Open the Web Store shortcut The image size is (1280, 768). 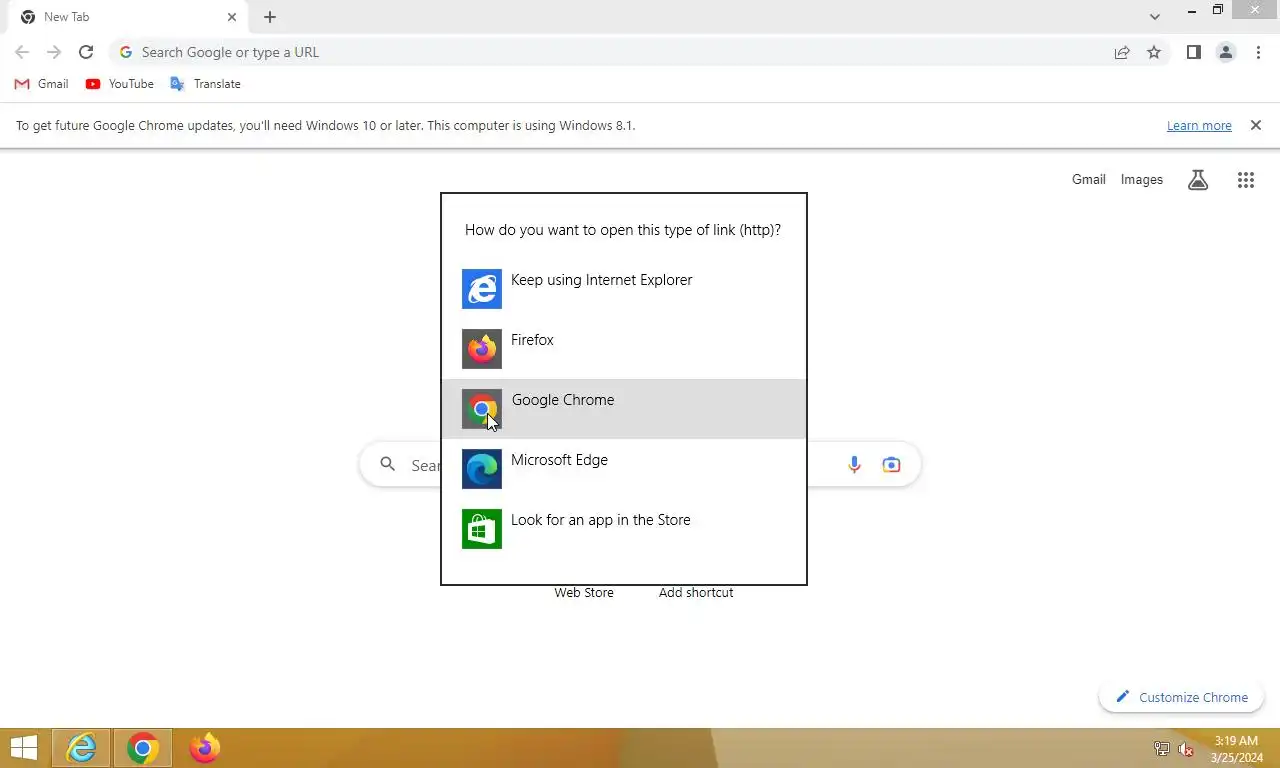point(584,593)
